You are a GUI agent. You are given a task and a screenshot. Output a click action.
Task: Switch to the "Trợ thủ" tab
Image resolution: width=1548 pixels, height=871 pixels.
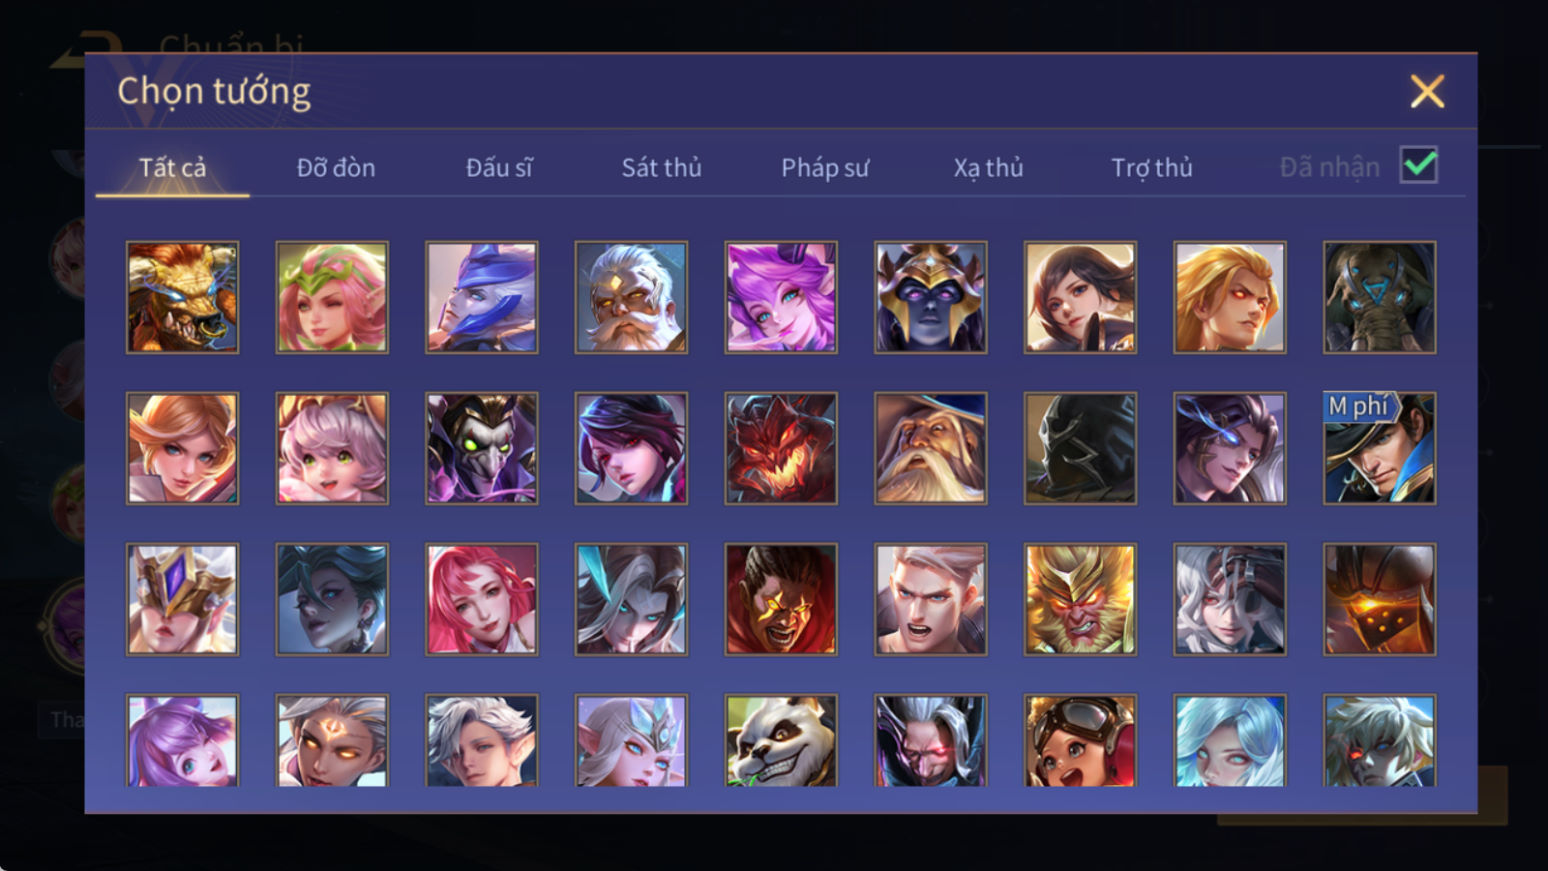(x=1152, y=168)
